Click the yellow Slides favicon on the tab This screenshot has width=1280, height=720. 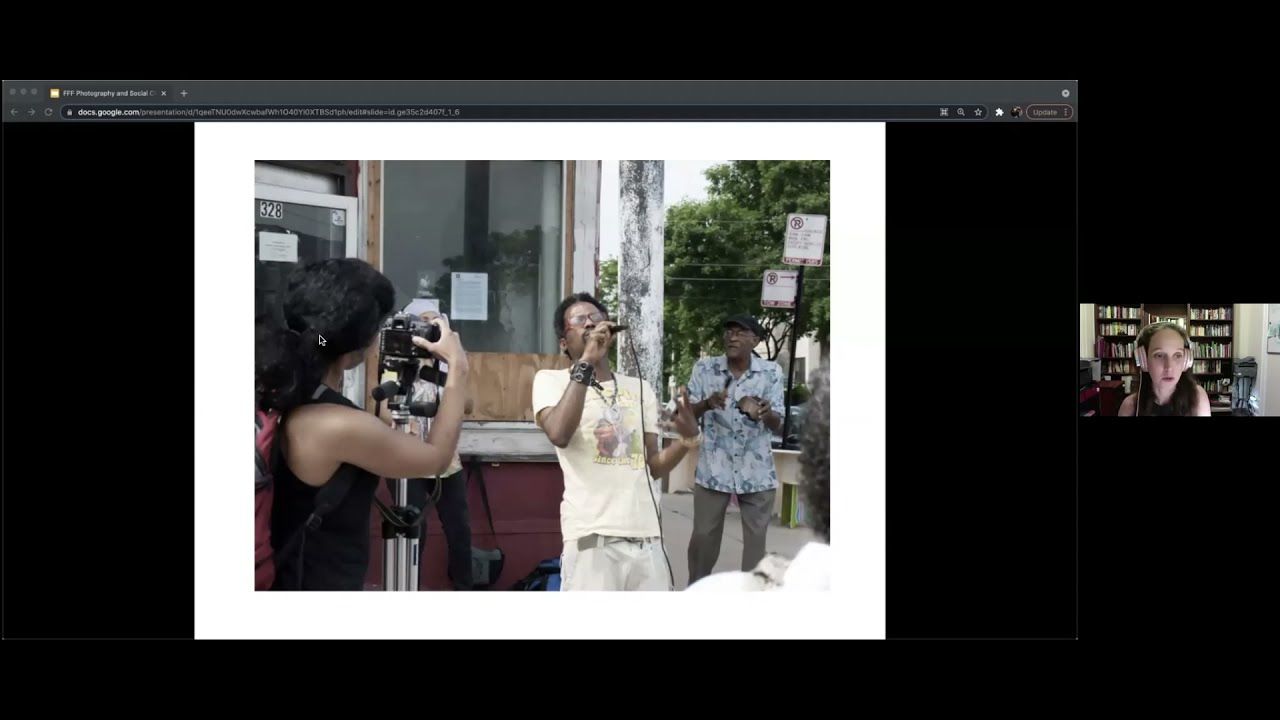click(55, 93)
